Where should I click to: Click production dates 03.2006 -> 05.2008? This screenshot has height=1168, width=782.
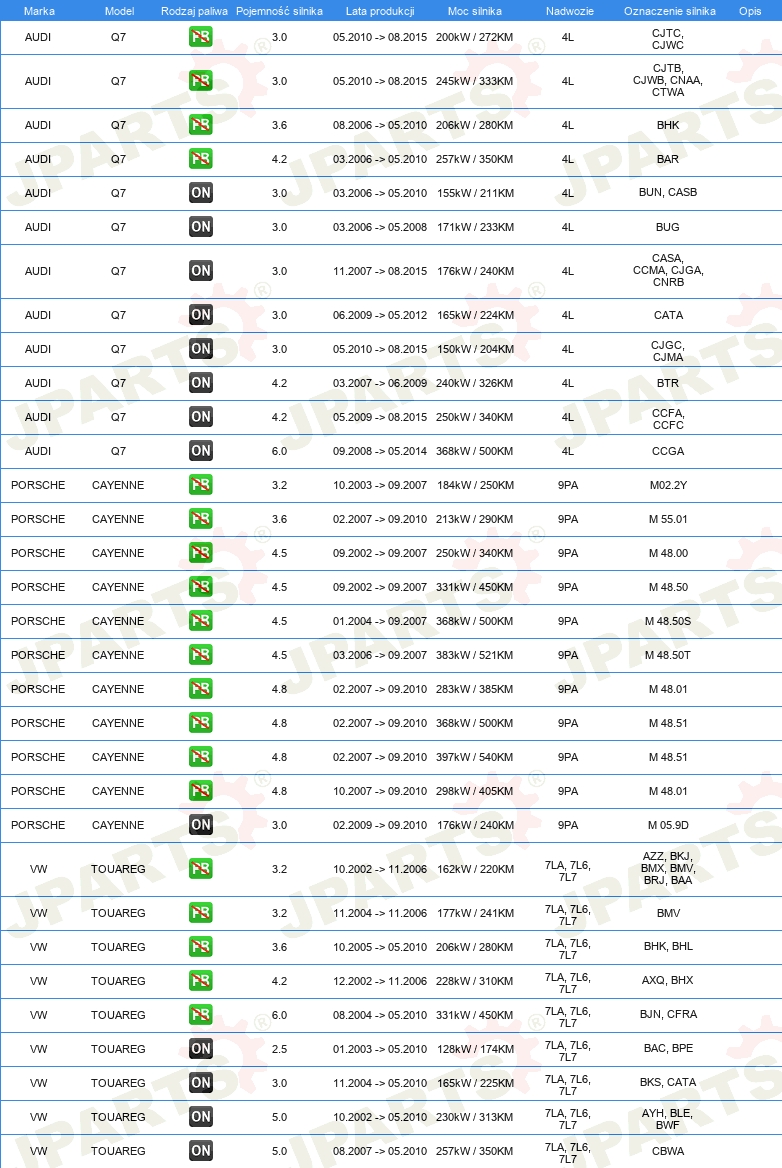(380, 227)
